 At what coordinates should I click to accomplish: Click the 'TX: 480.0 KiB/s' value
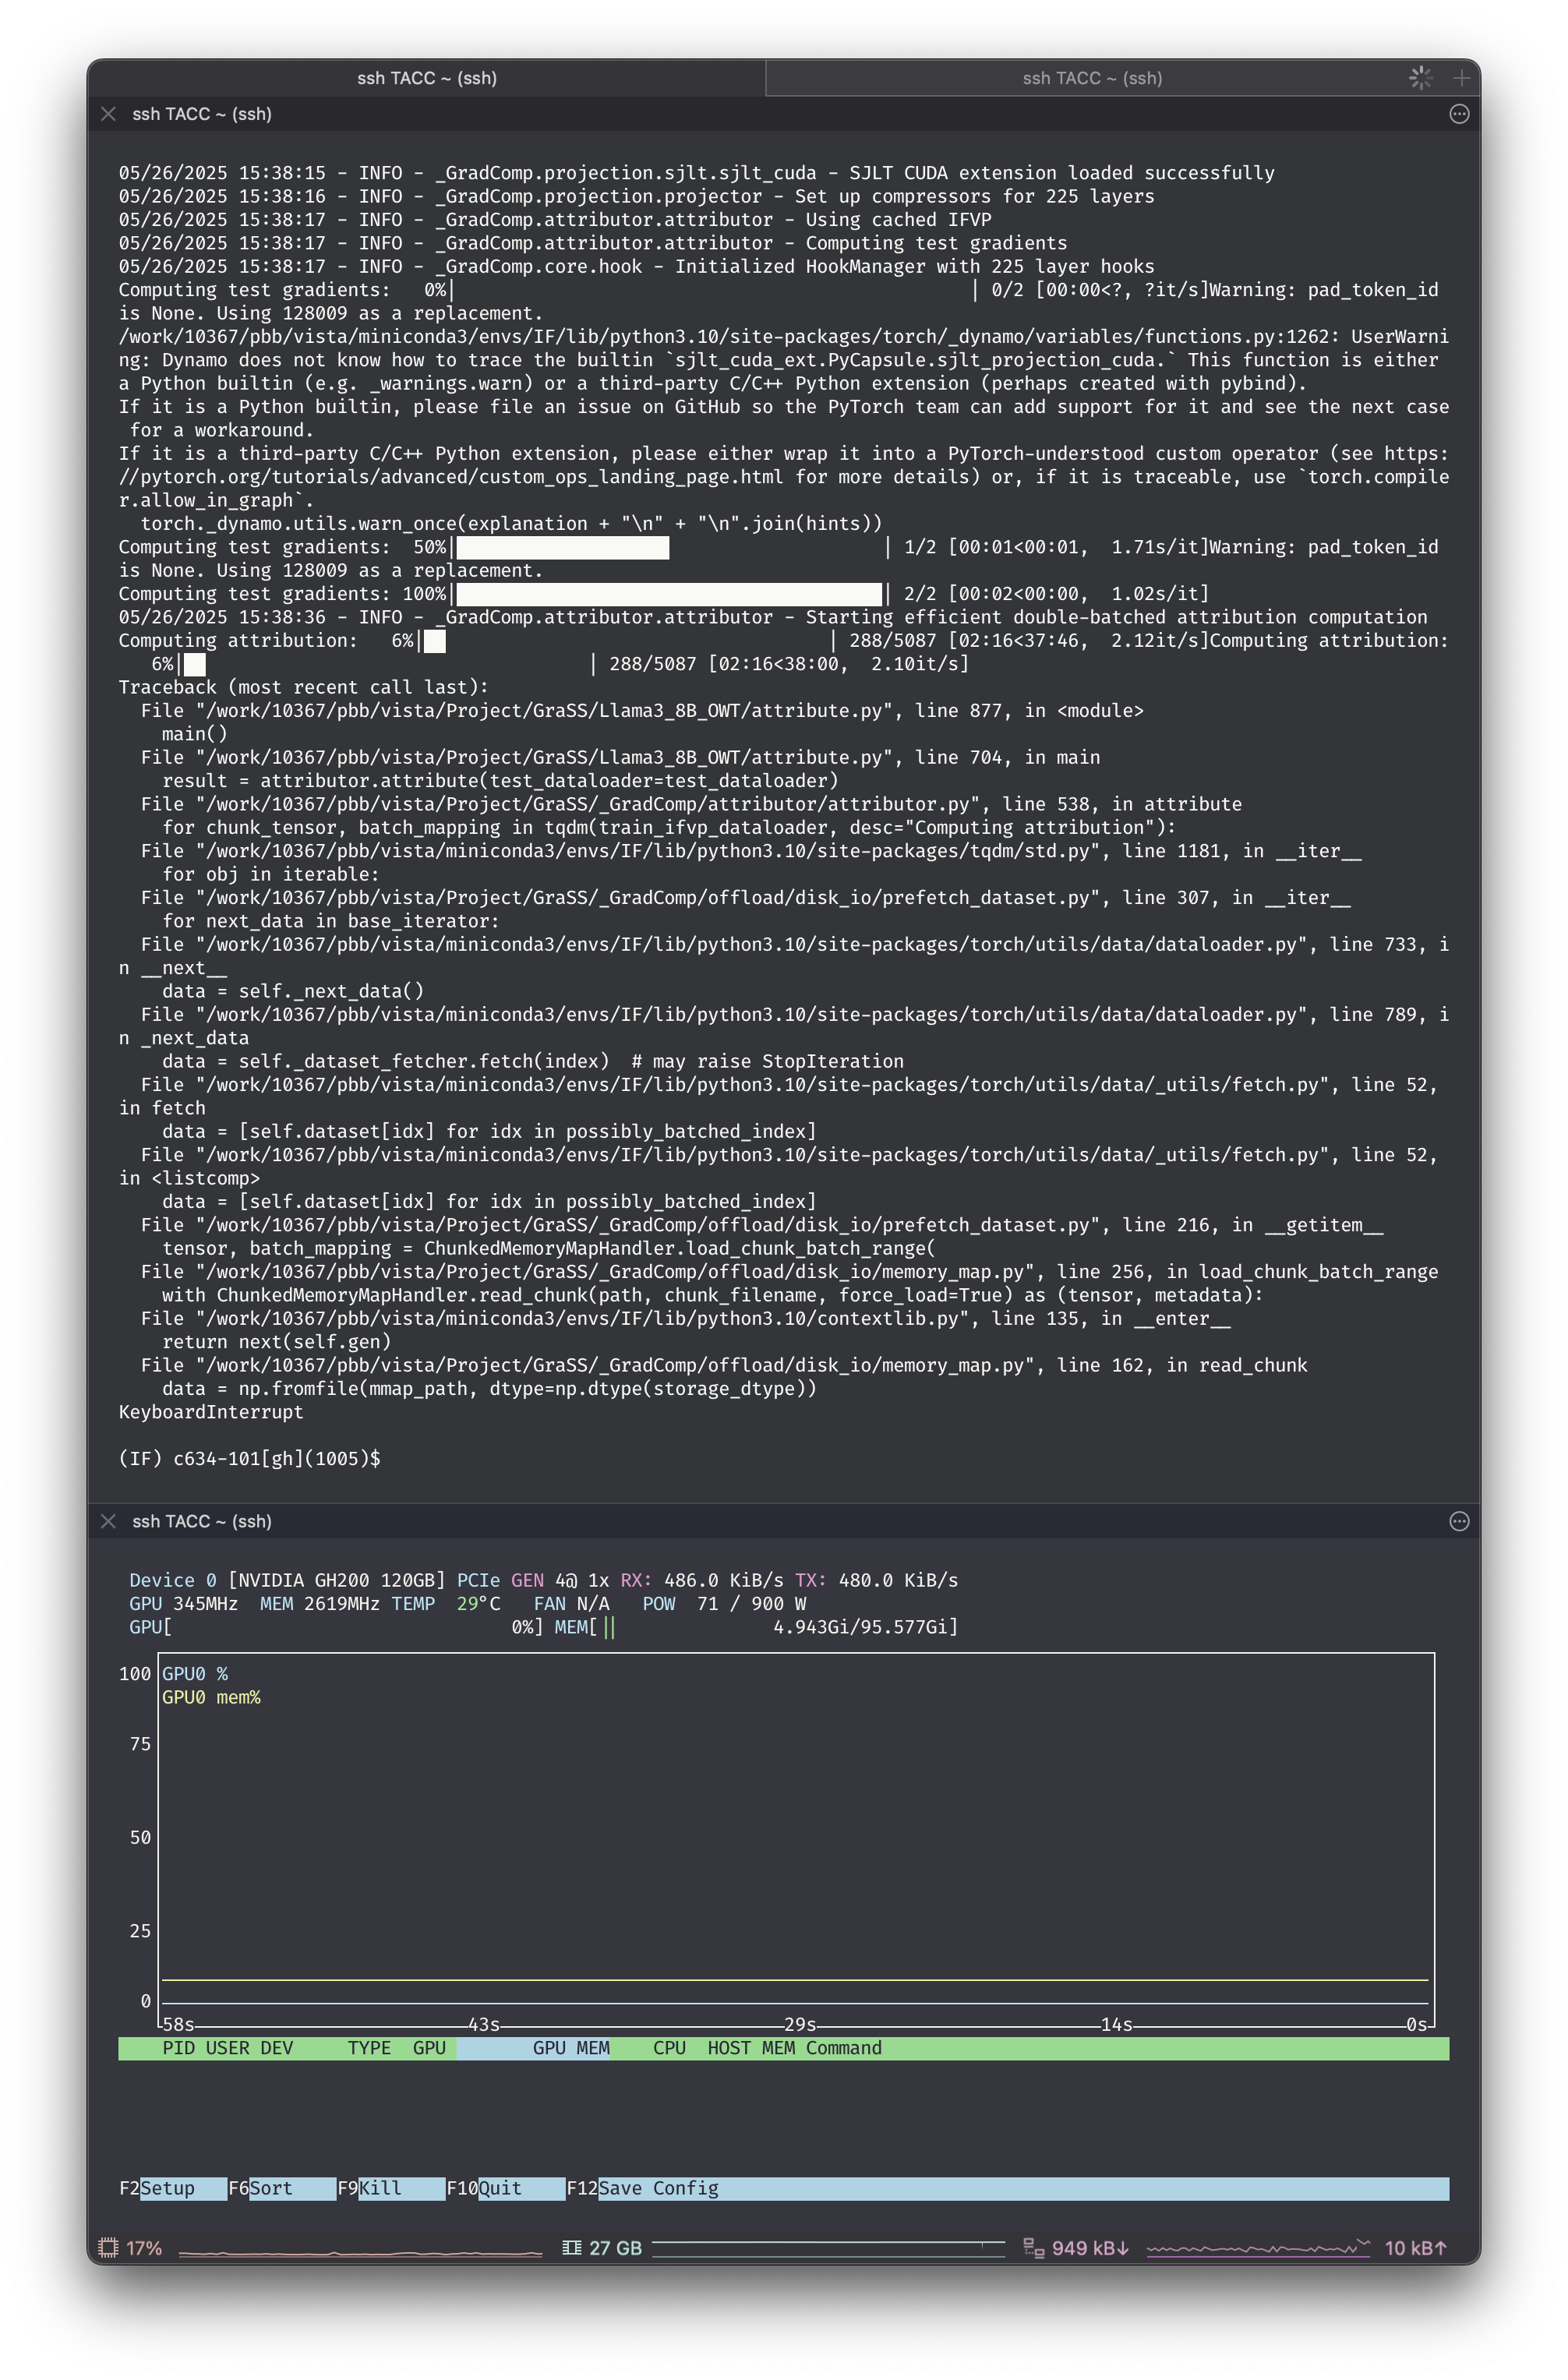pyautogui.click(x=876, y=1580)
